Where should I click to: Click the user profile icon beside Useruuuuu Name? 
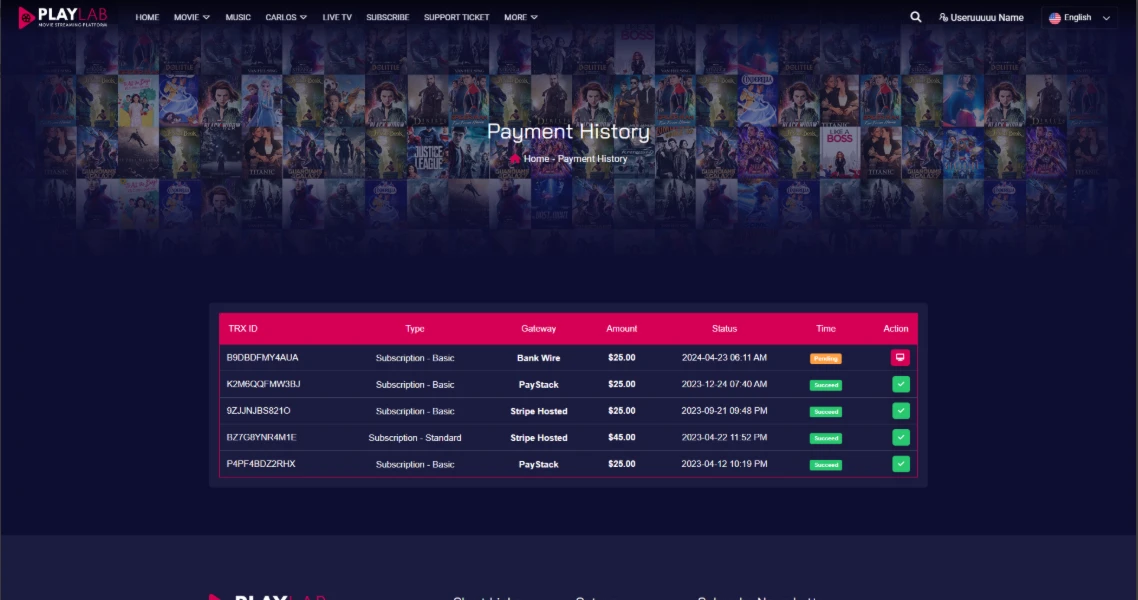[943, 17]
